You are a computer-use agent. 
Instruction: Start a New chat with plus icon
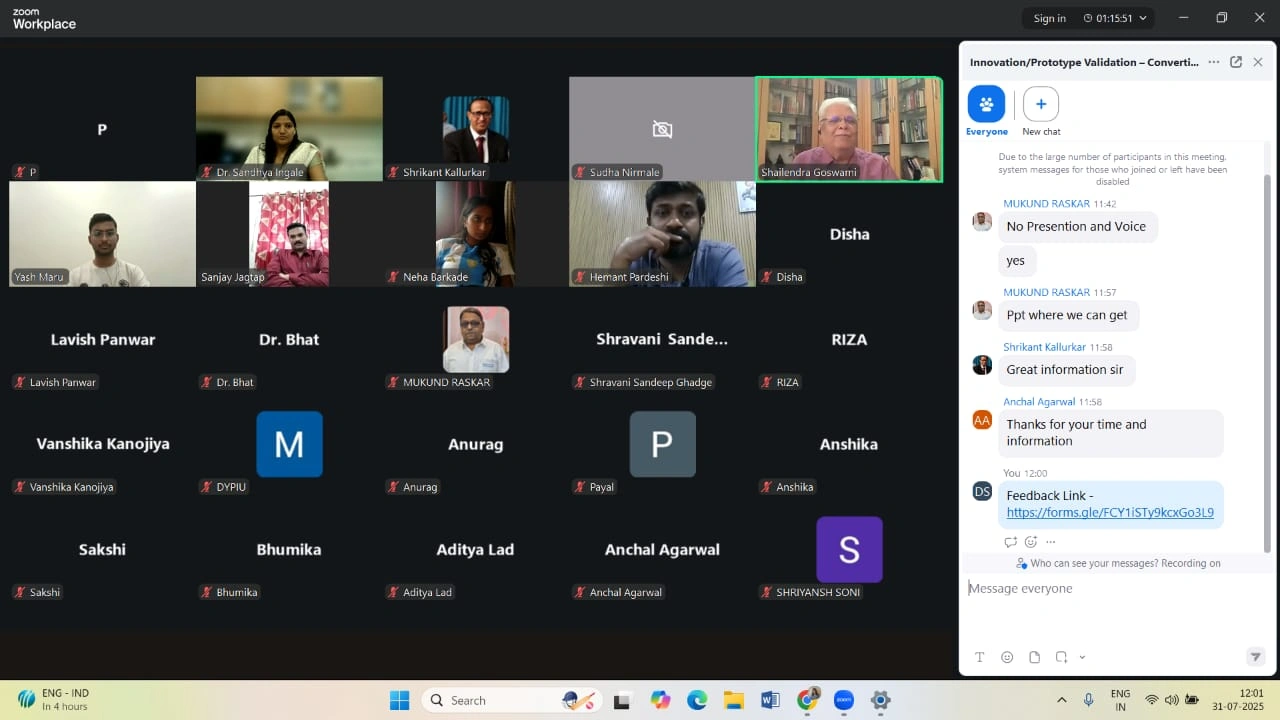tap(1040, 105)
